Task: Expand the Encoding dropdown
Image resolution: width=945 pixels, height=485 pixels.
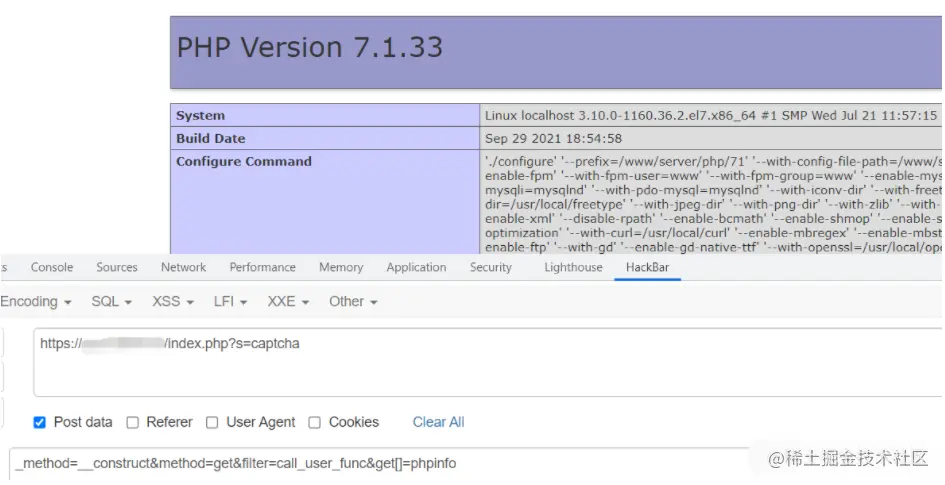Action: [x=36, y=302]
